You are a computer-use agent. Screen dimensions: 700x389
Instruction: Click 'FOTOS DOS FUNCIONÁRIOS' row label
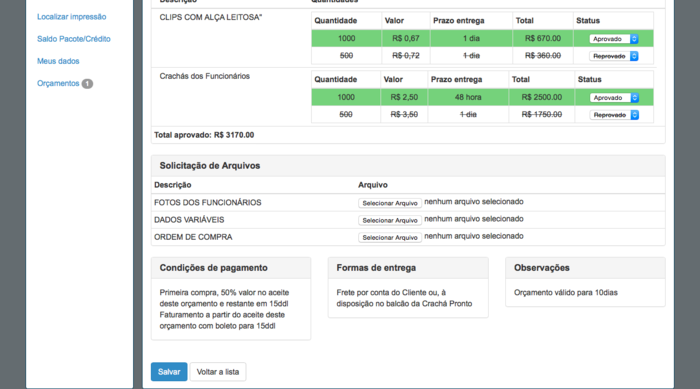click(x=208, y=203)
